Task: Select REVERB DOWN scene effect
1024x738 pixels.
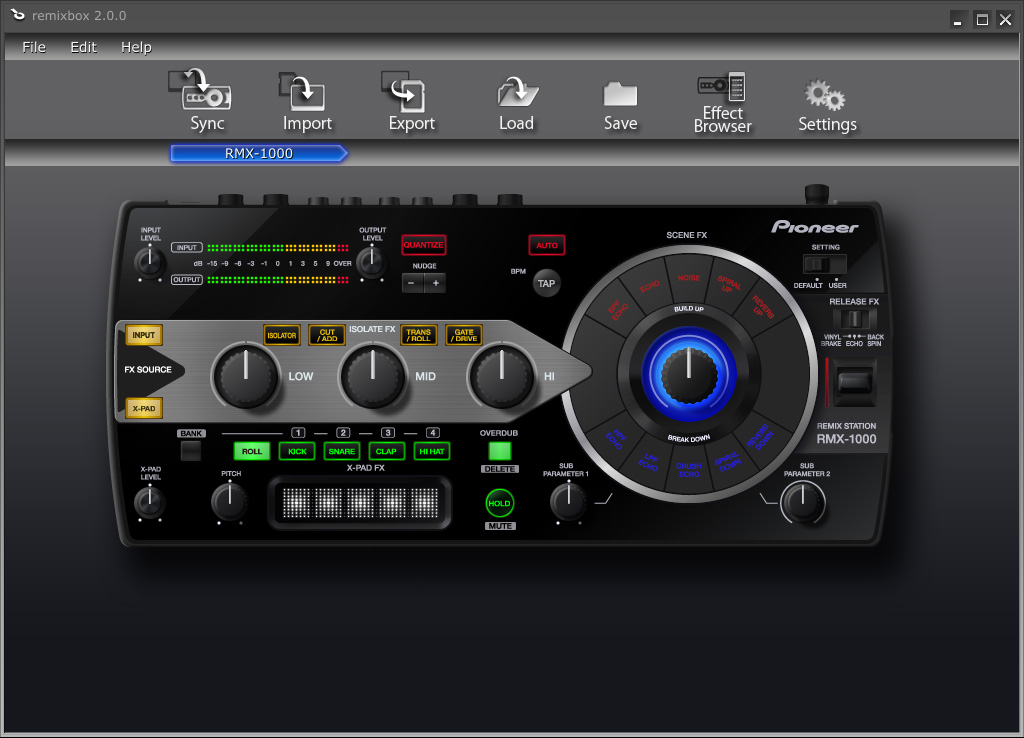Action: (x=760, y=438)
